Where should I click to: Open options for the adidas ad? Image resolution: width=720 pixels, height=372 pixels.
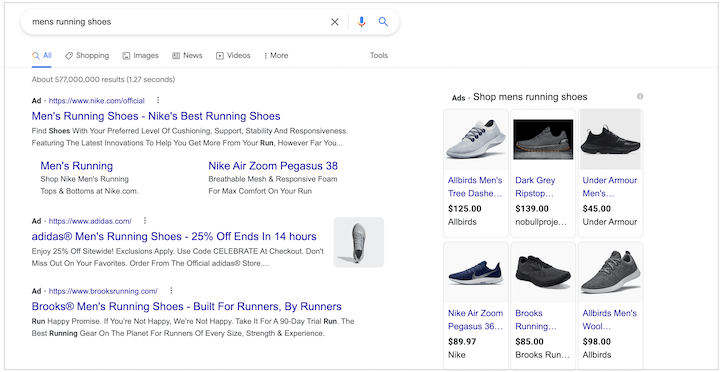pos(145,221)
